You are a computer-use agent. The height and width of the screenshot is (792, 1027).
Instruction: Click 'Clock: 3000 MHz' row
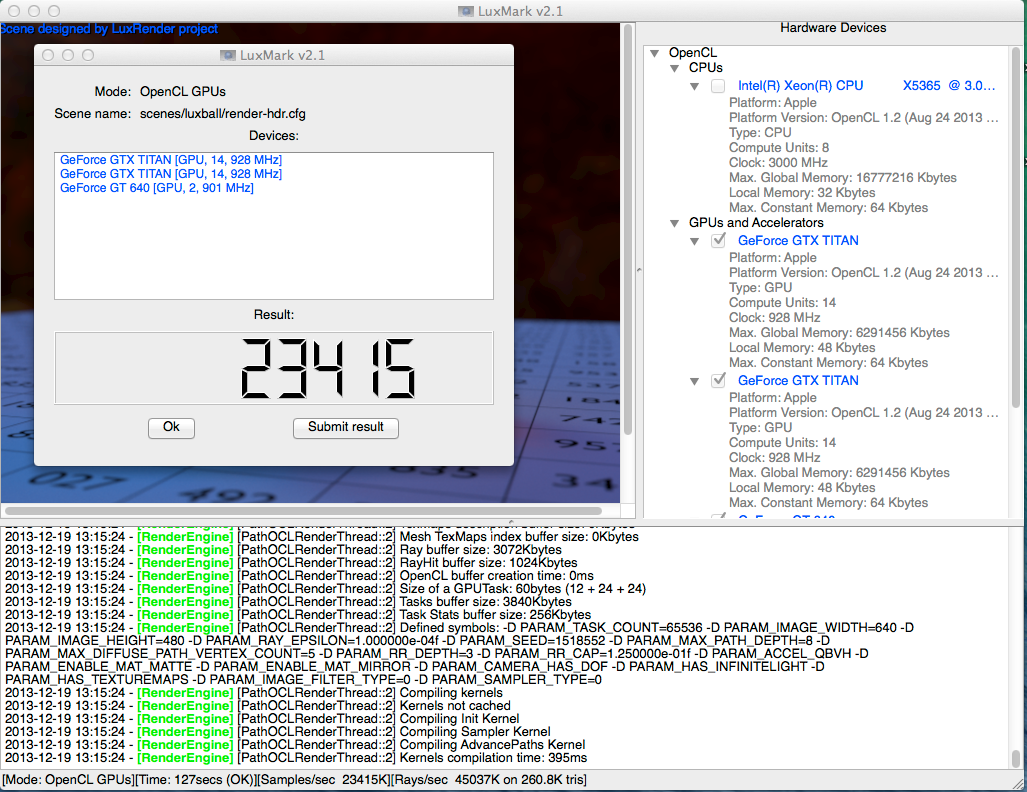coord(778,162)
